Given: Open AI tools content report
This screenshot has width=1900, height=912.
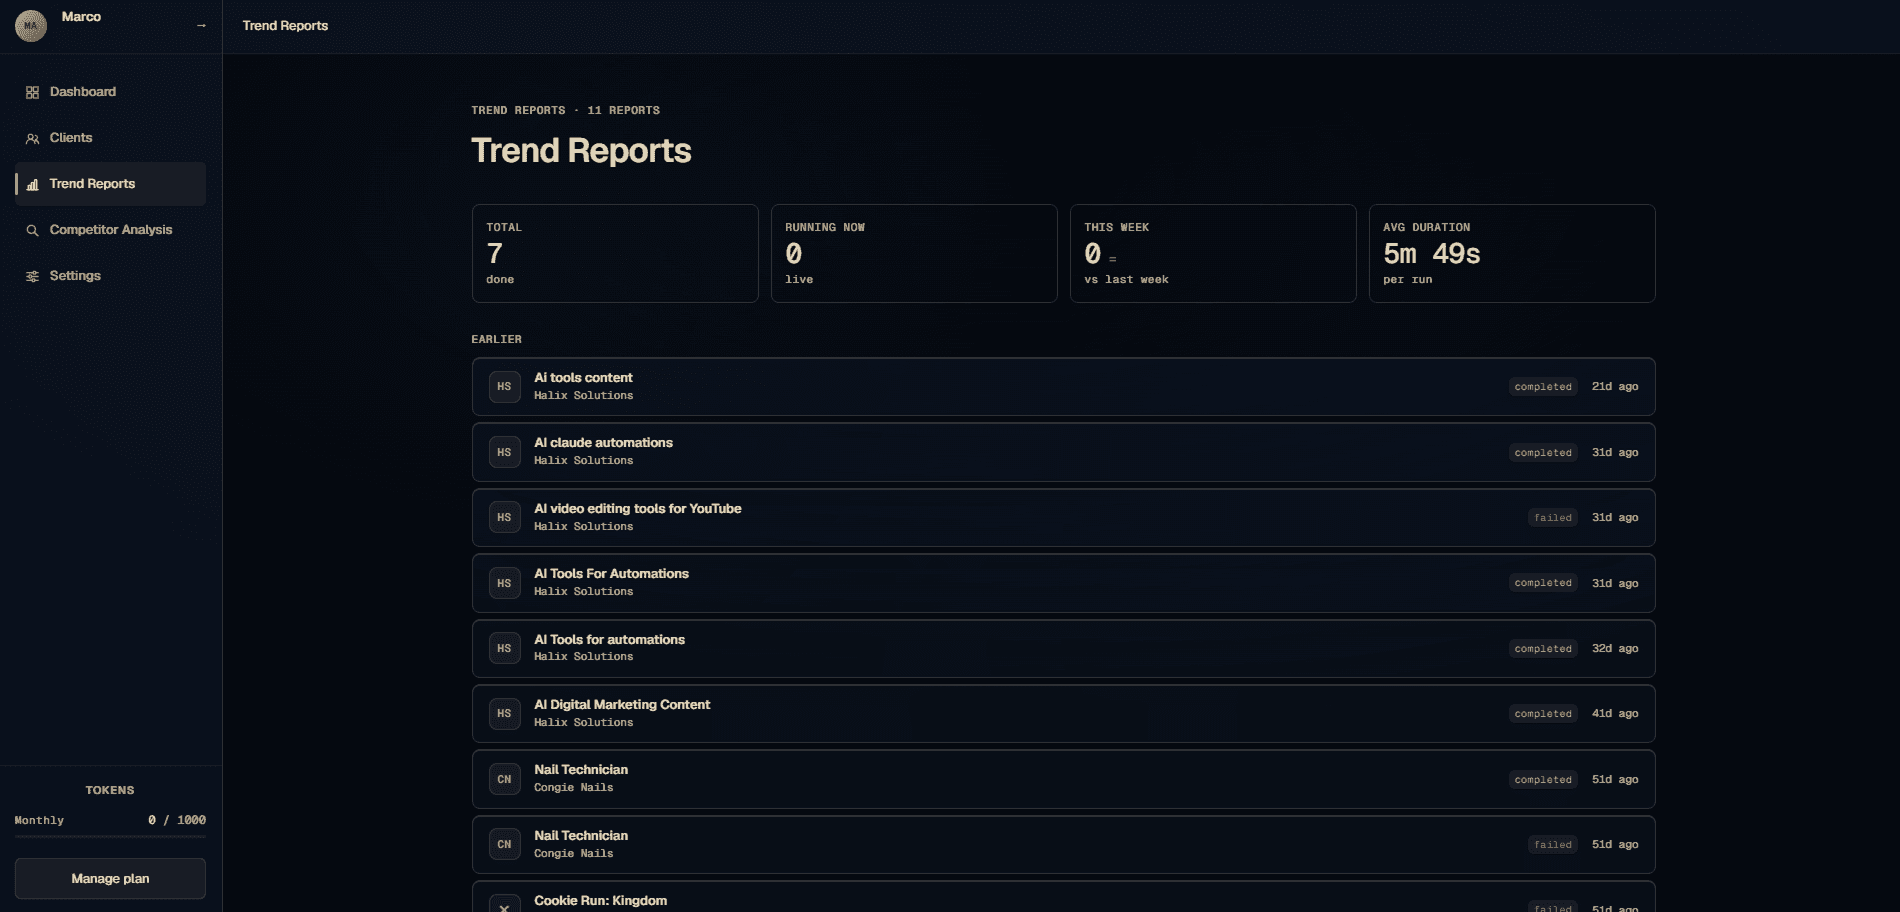Looking at the screenshot, I should coord(1063,387).
